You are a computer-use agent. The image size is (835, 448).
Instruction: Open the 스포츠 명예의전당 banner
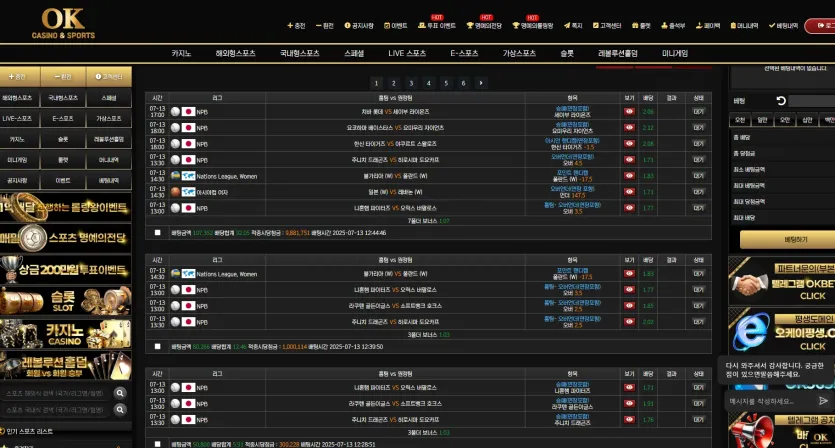tap(66, 238)
